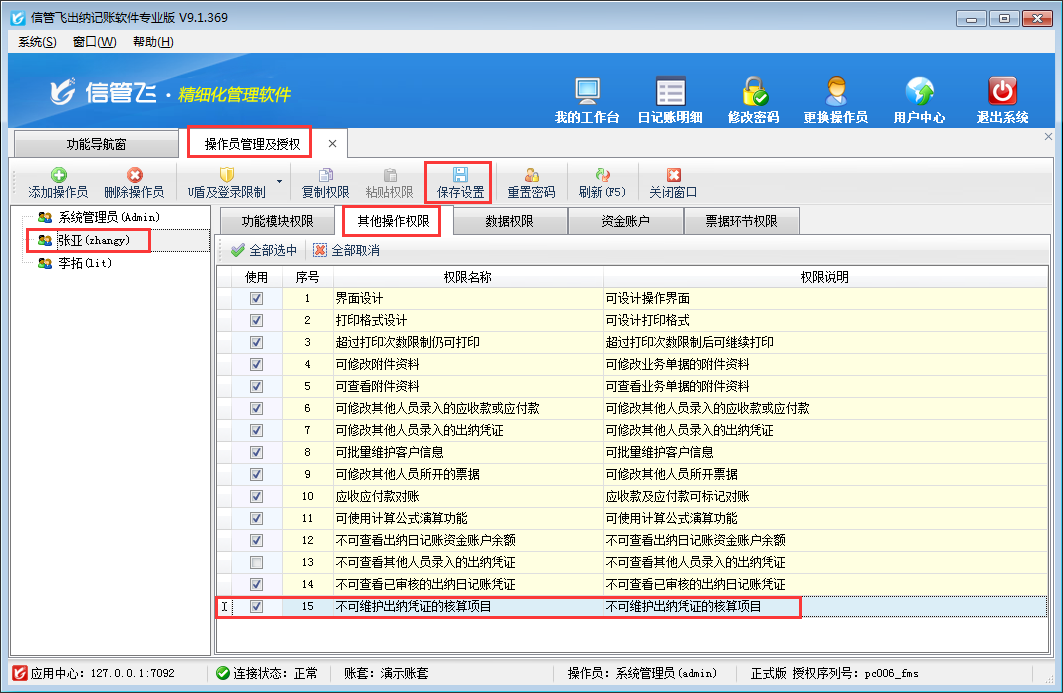The height and width of the screenshot is (693, 1063).
Task: Click 退出系统 red power icon
Action: tap(1002, 92)
